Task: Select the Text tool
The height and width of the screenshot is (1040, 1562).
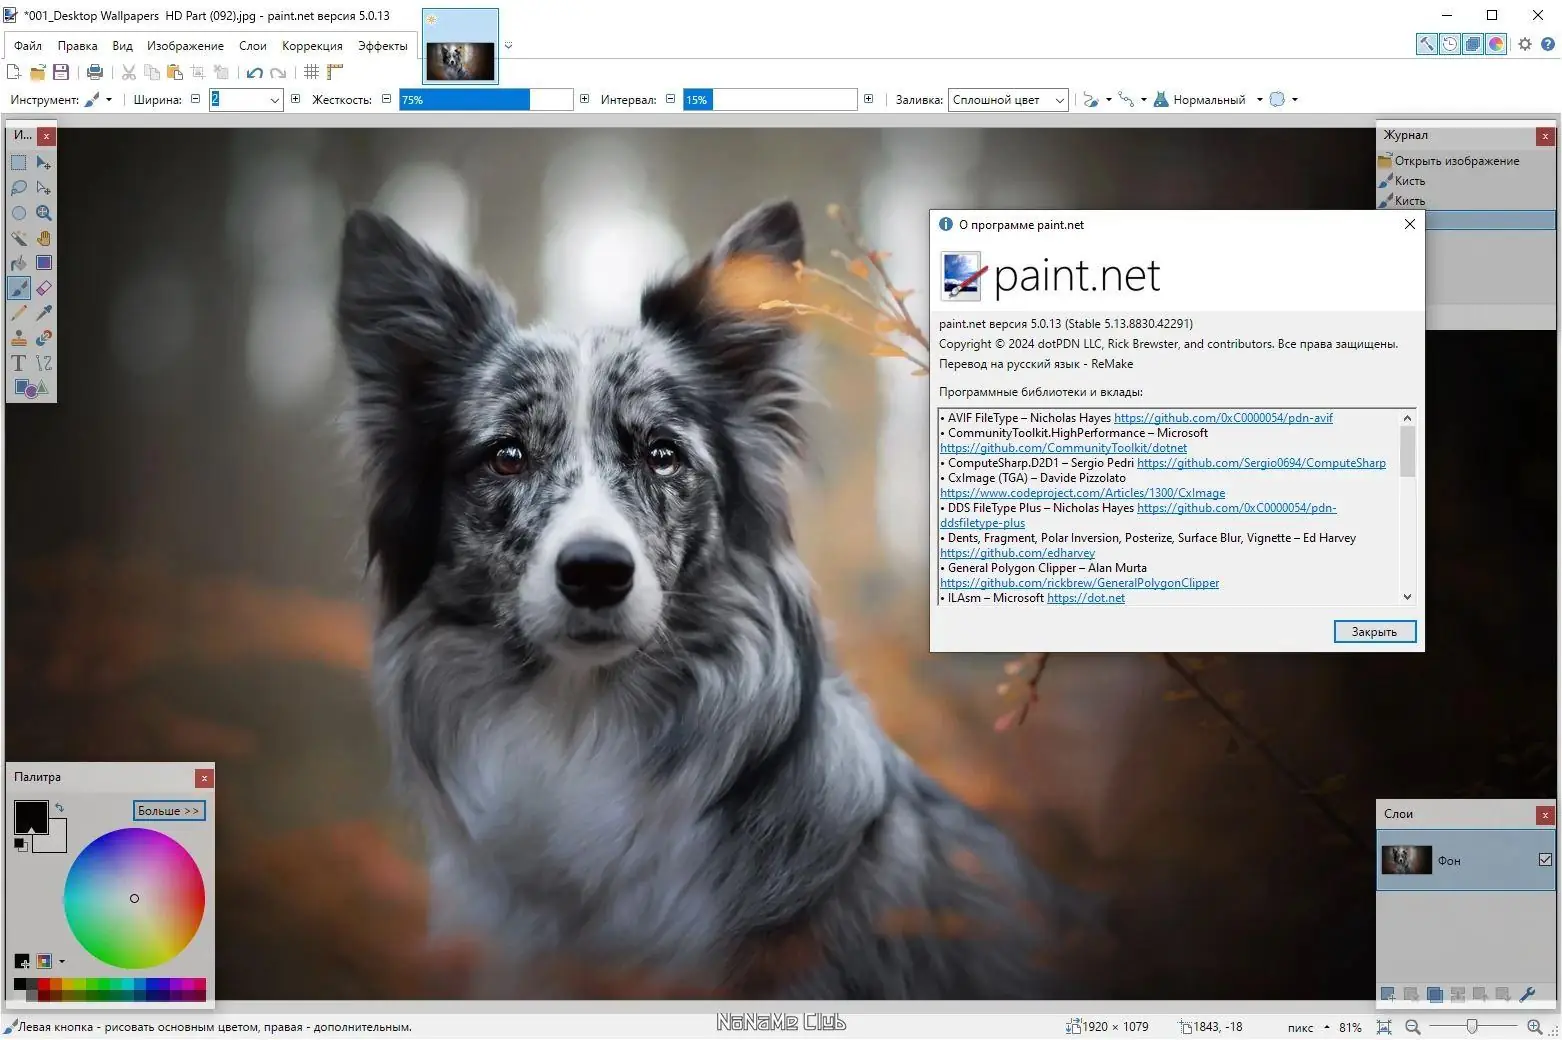Action: (x=18, y=363)
